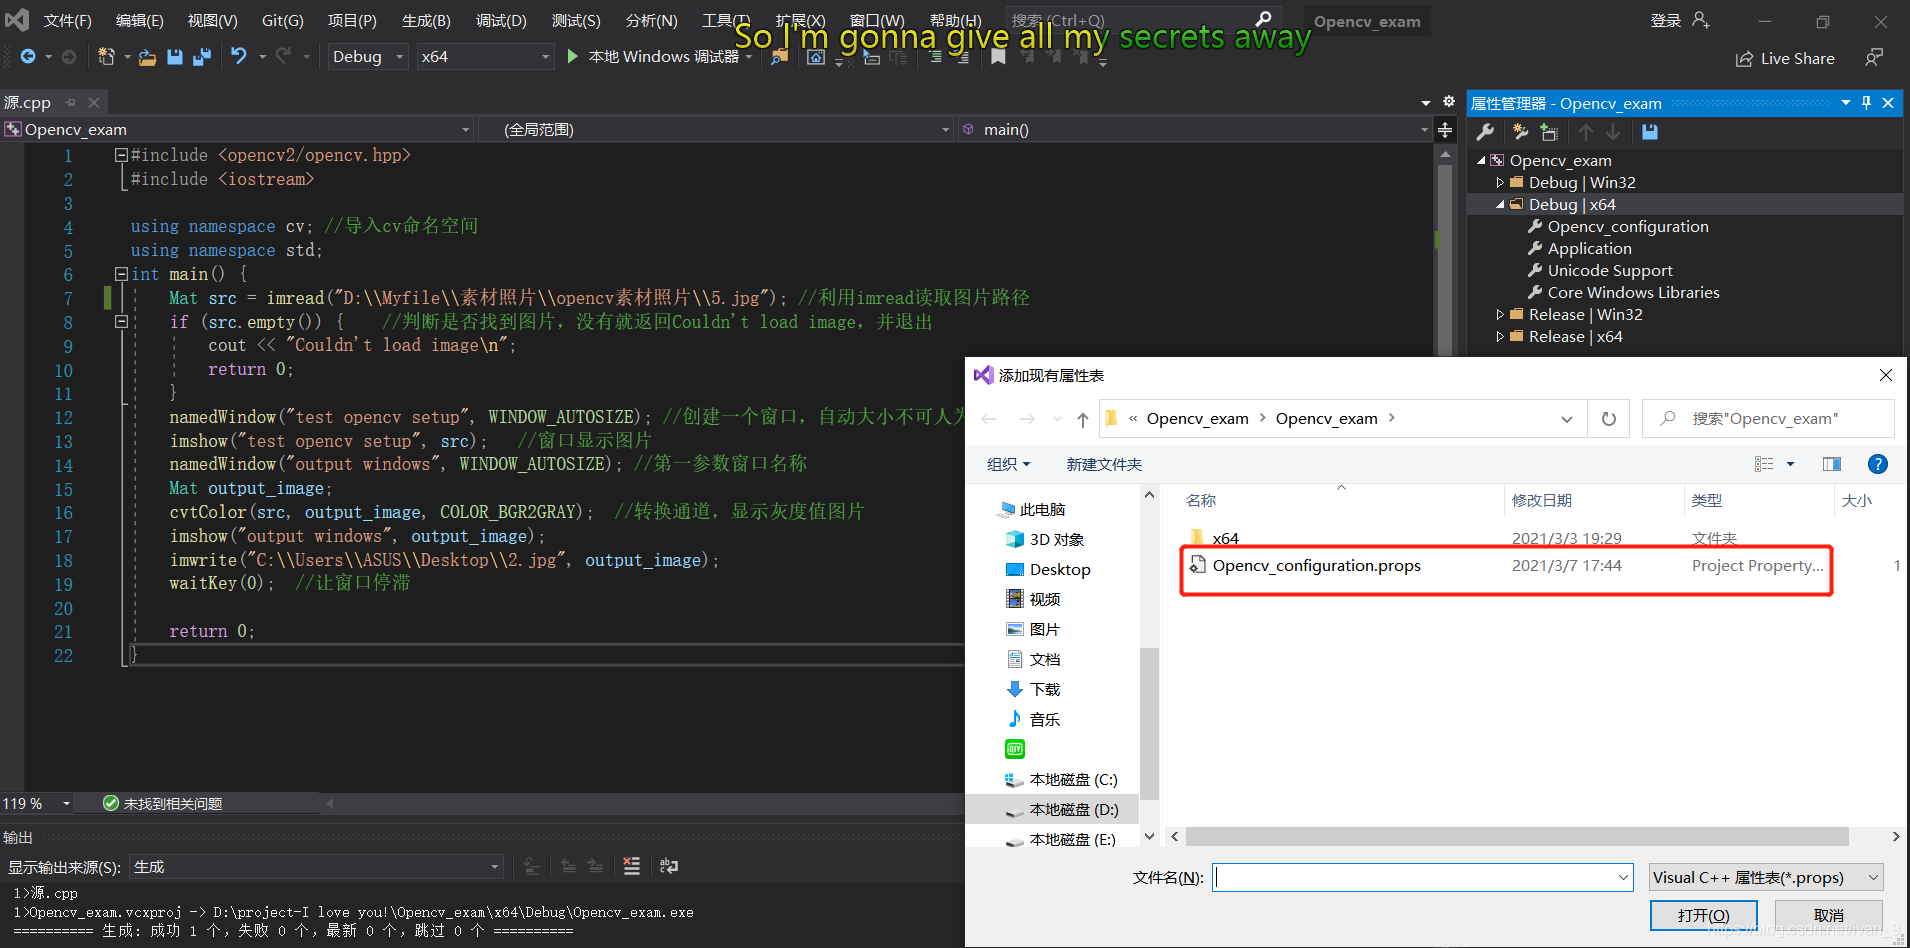Click the search Opencv_exam box in dialog
1910x948 pixels.
(x=1768, y=419)
